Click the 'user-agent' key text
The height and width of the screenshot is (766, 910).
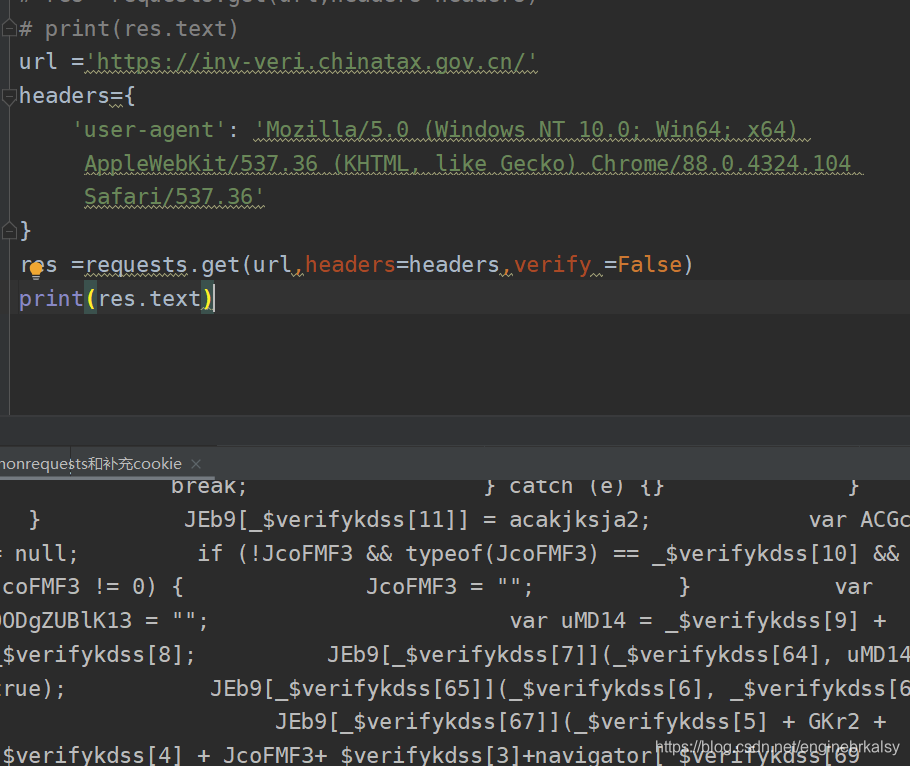(149, 129)
